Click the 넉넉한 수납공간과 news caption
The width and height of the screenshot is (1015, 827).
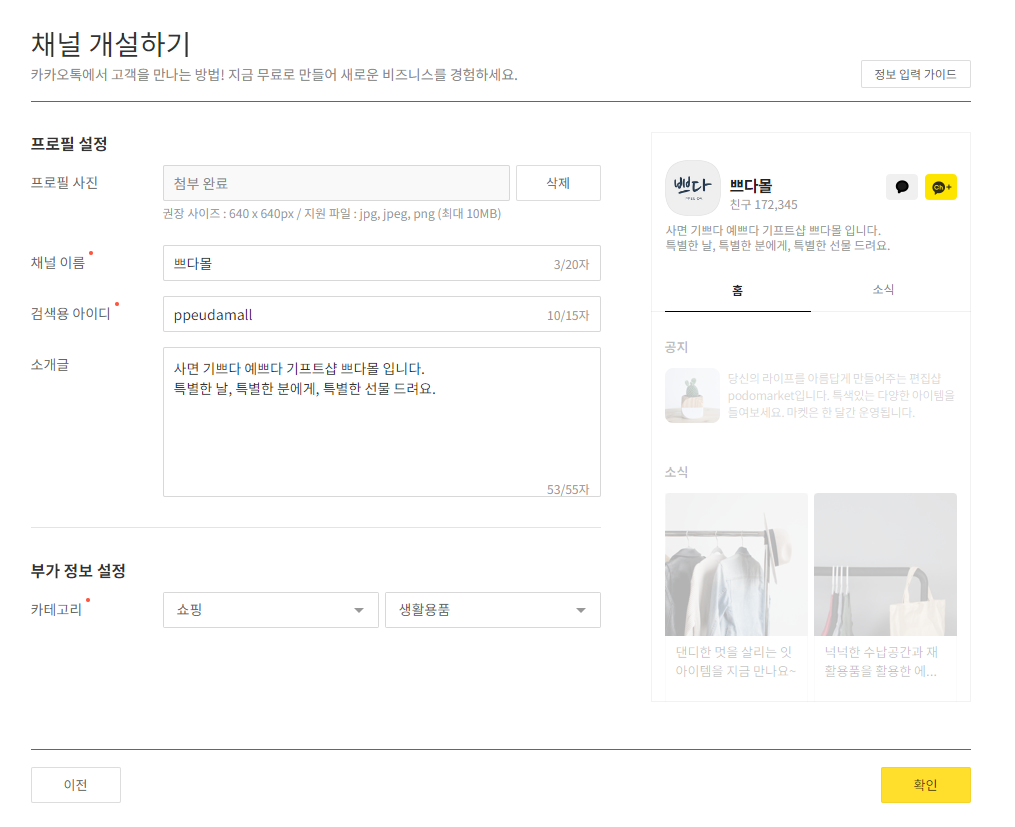(881, 661)
